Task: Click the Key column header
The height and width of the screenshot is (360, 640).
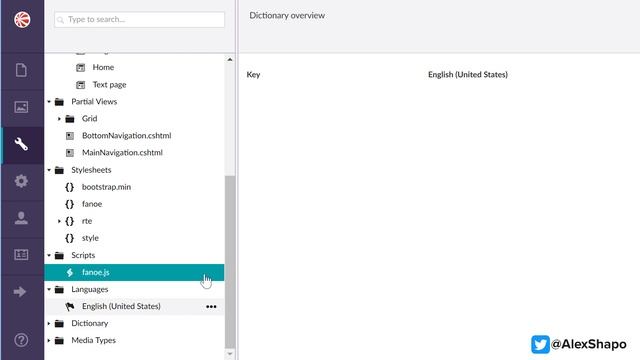Action: 253,75
